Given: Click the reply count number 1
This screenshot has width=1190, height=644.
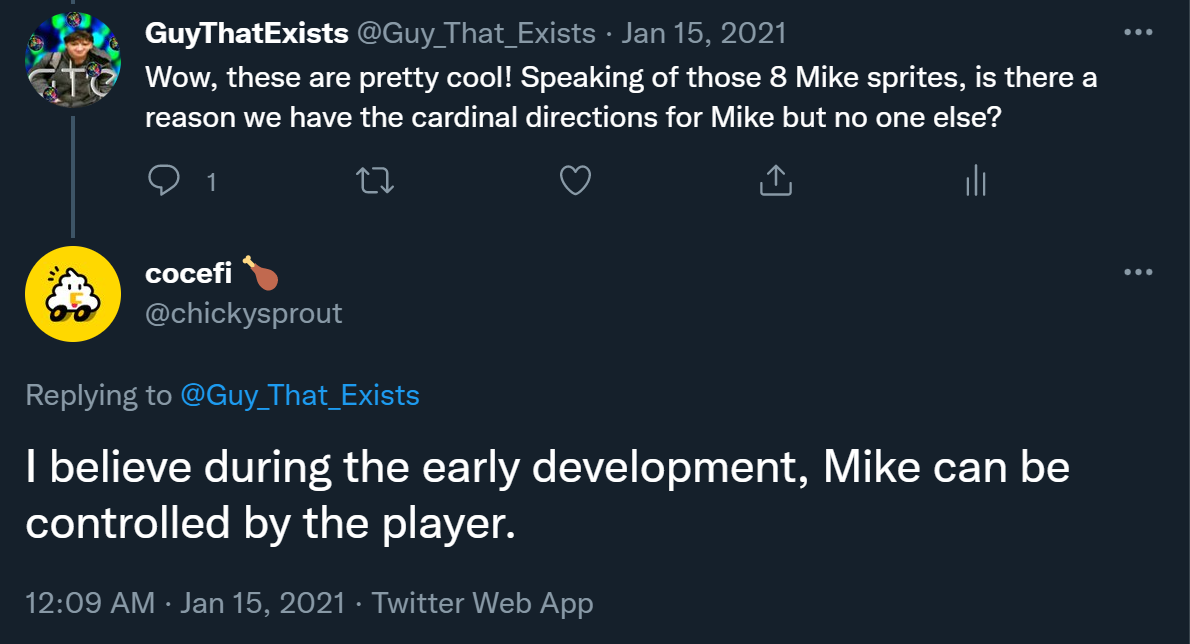Looking at the screenshot, I should [x=210, y=181].
